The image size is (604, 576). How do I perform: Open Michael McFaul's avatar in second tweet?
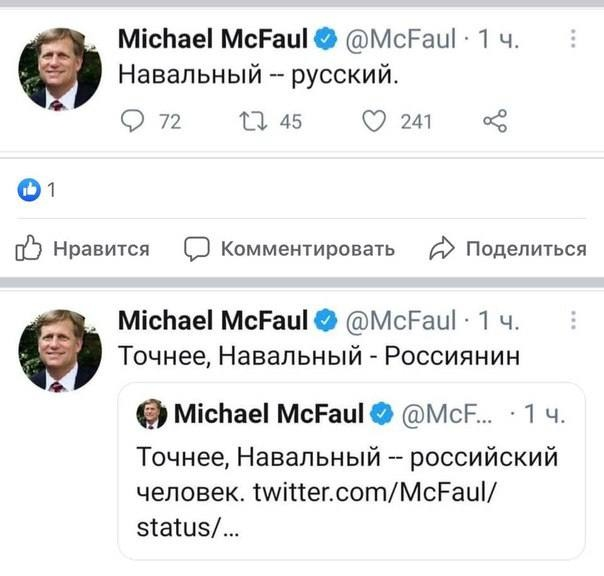[59, 349]
